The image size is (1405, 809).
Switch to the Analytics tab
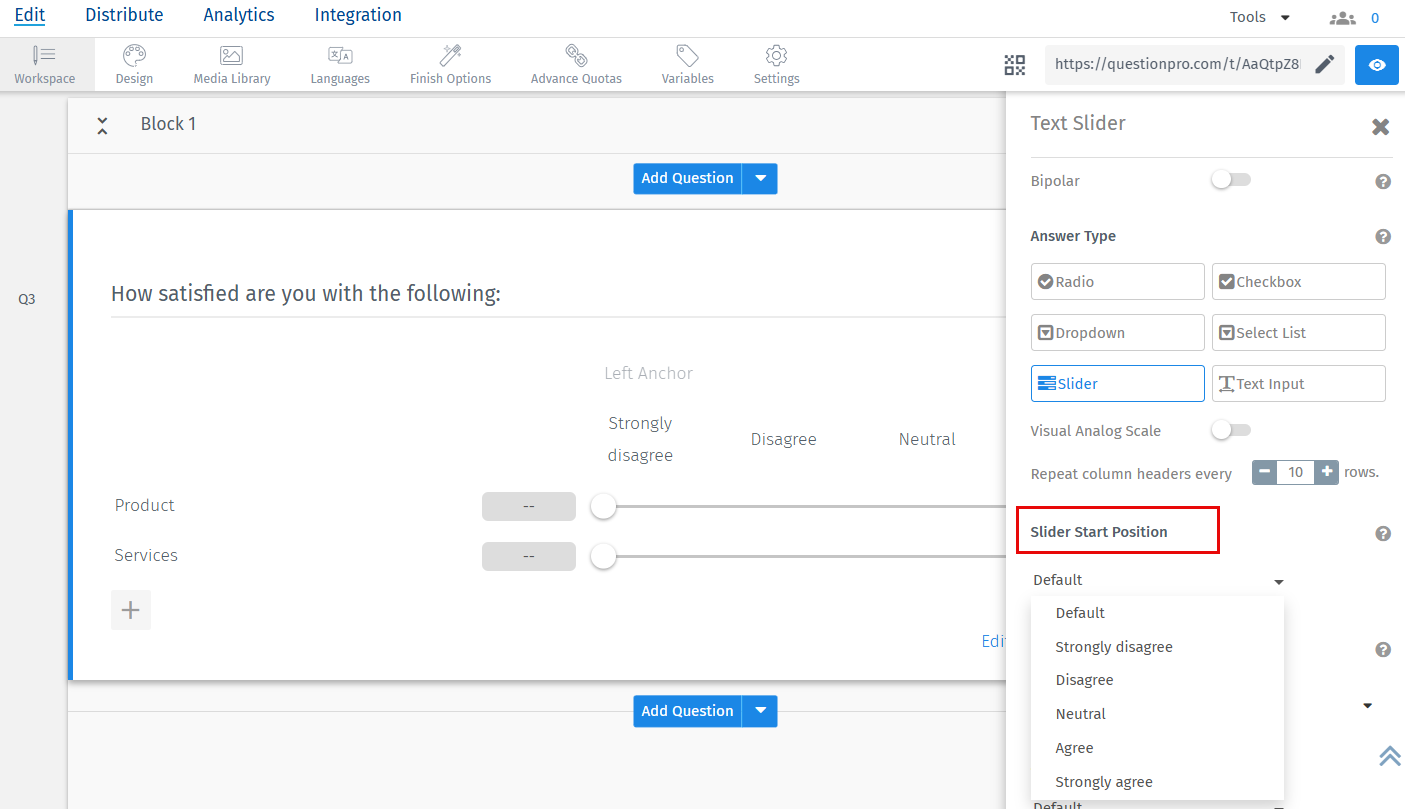coord(238,15)
